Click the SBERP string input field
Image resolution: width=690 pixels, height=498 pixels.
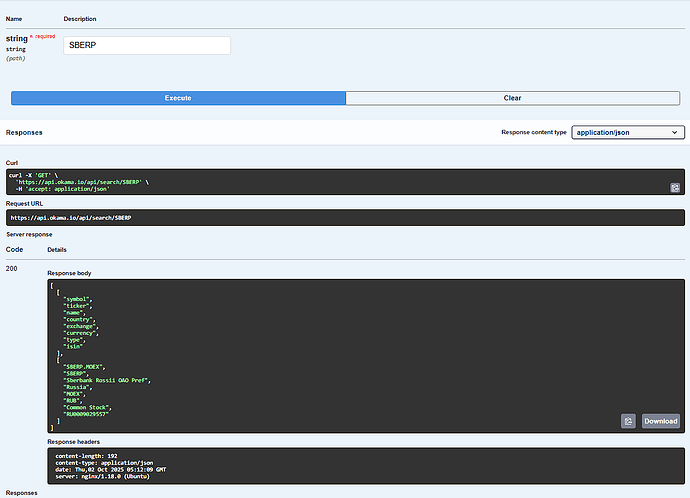click(x=146, y=45)
